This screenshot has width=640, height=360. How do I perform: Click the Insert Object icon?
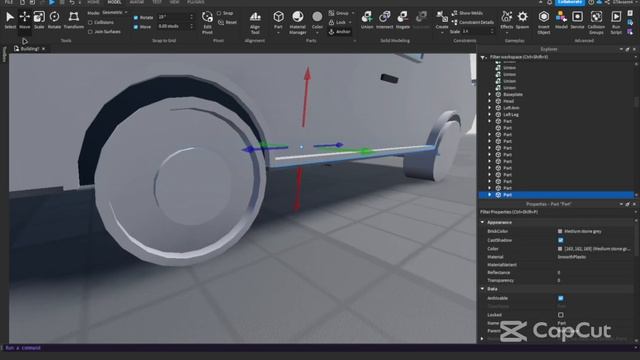544,22
